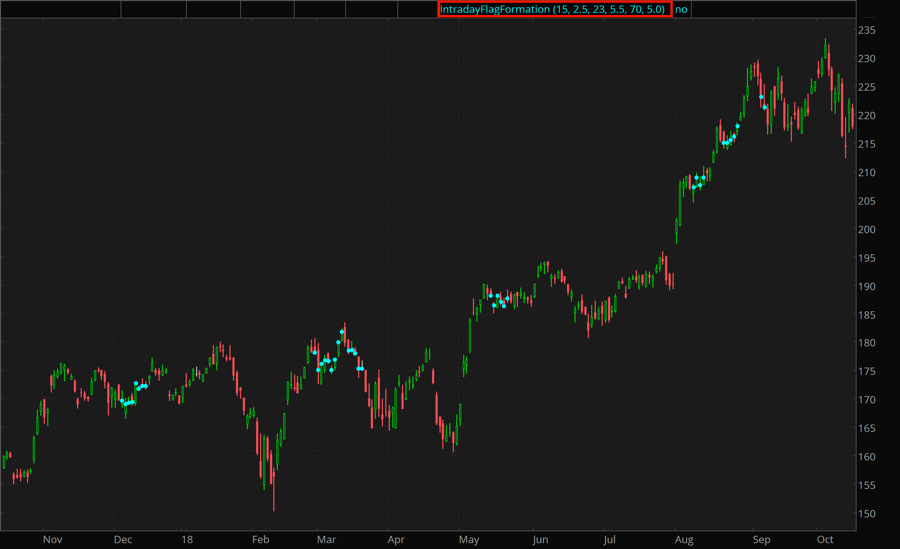Image resolution: width=900 pixels, height=549 pixels.
Task: Click the Apr label on the time axis
Action: pyautogui.click(x=396, y=539)
